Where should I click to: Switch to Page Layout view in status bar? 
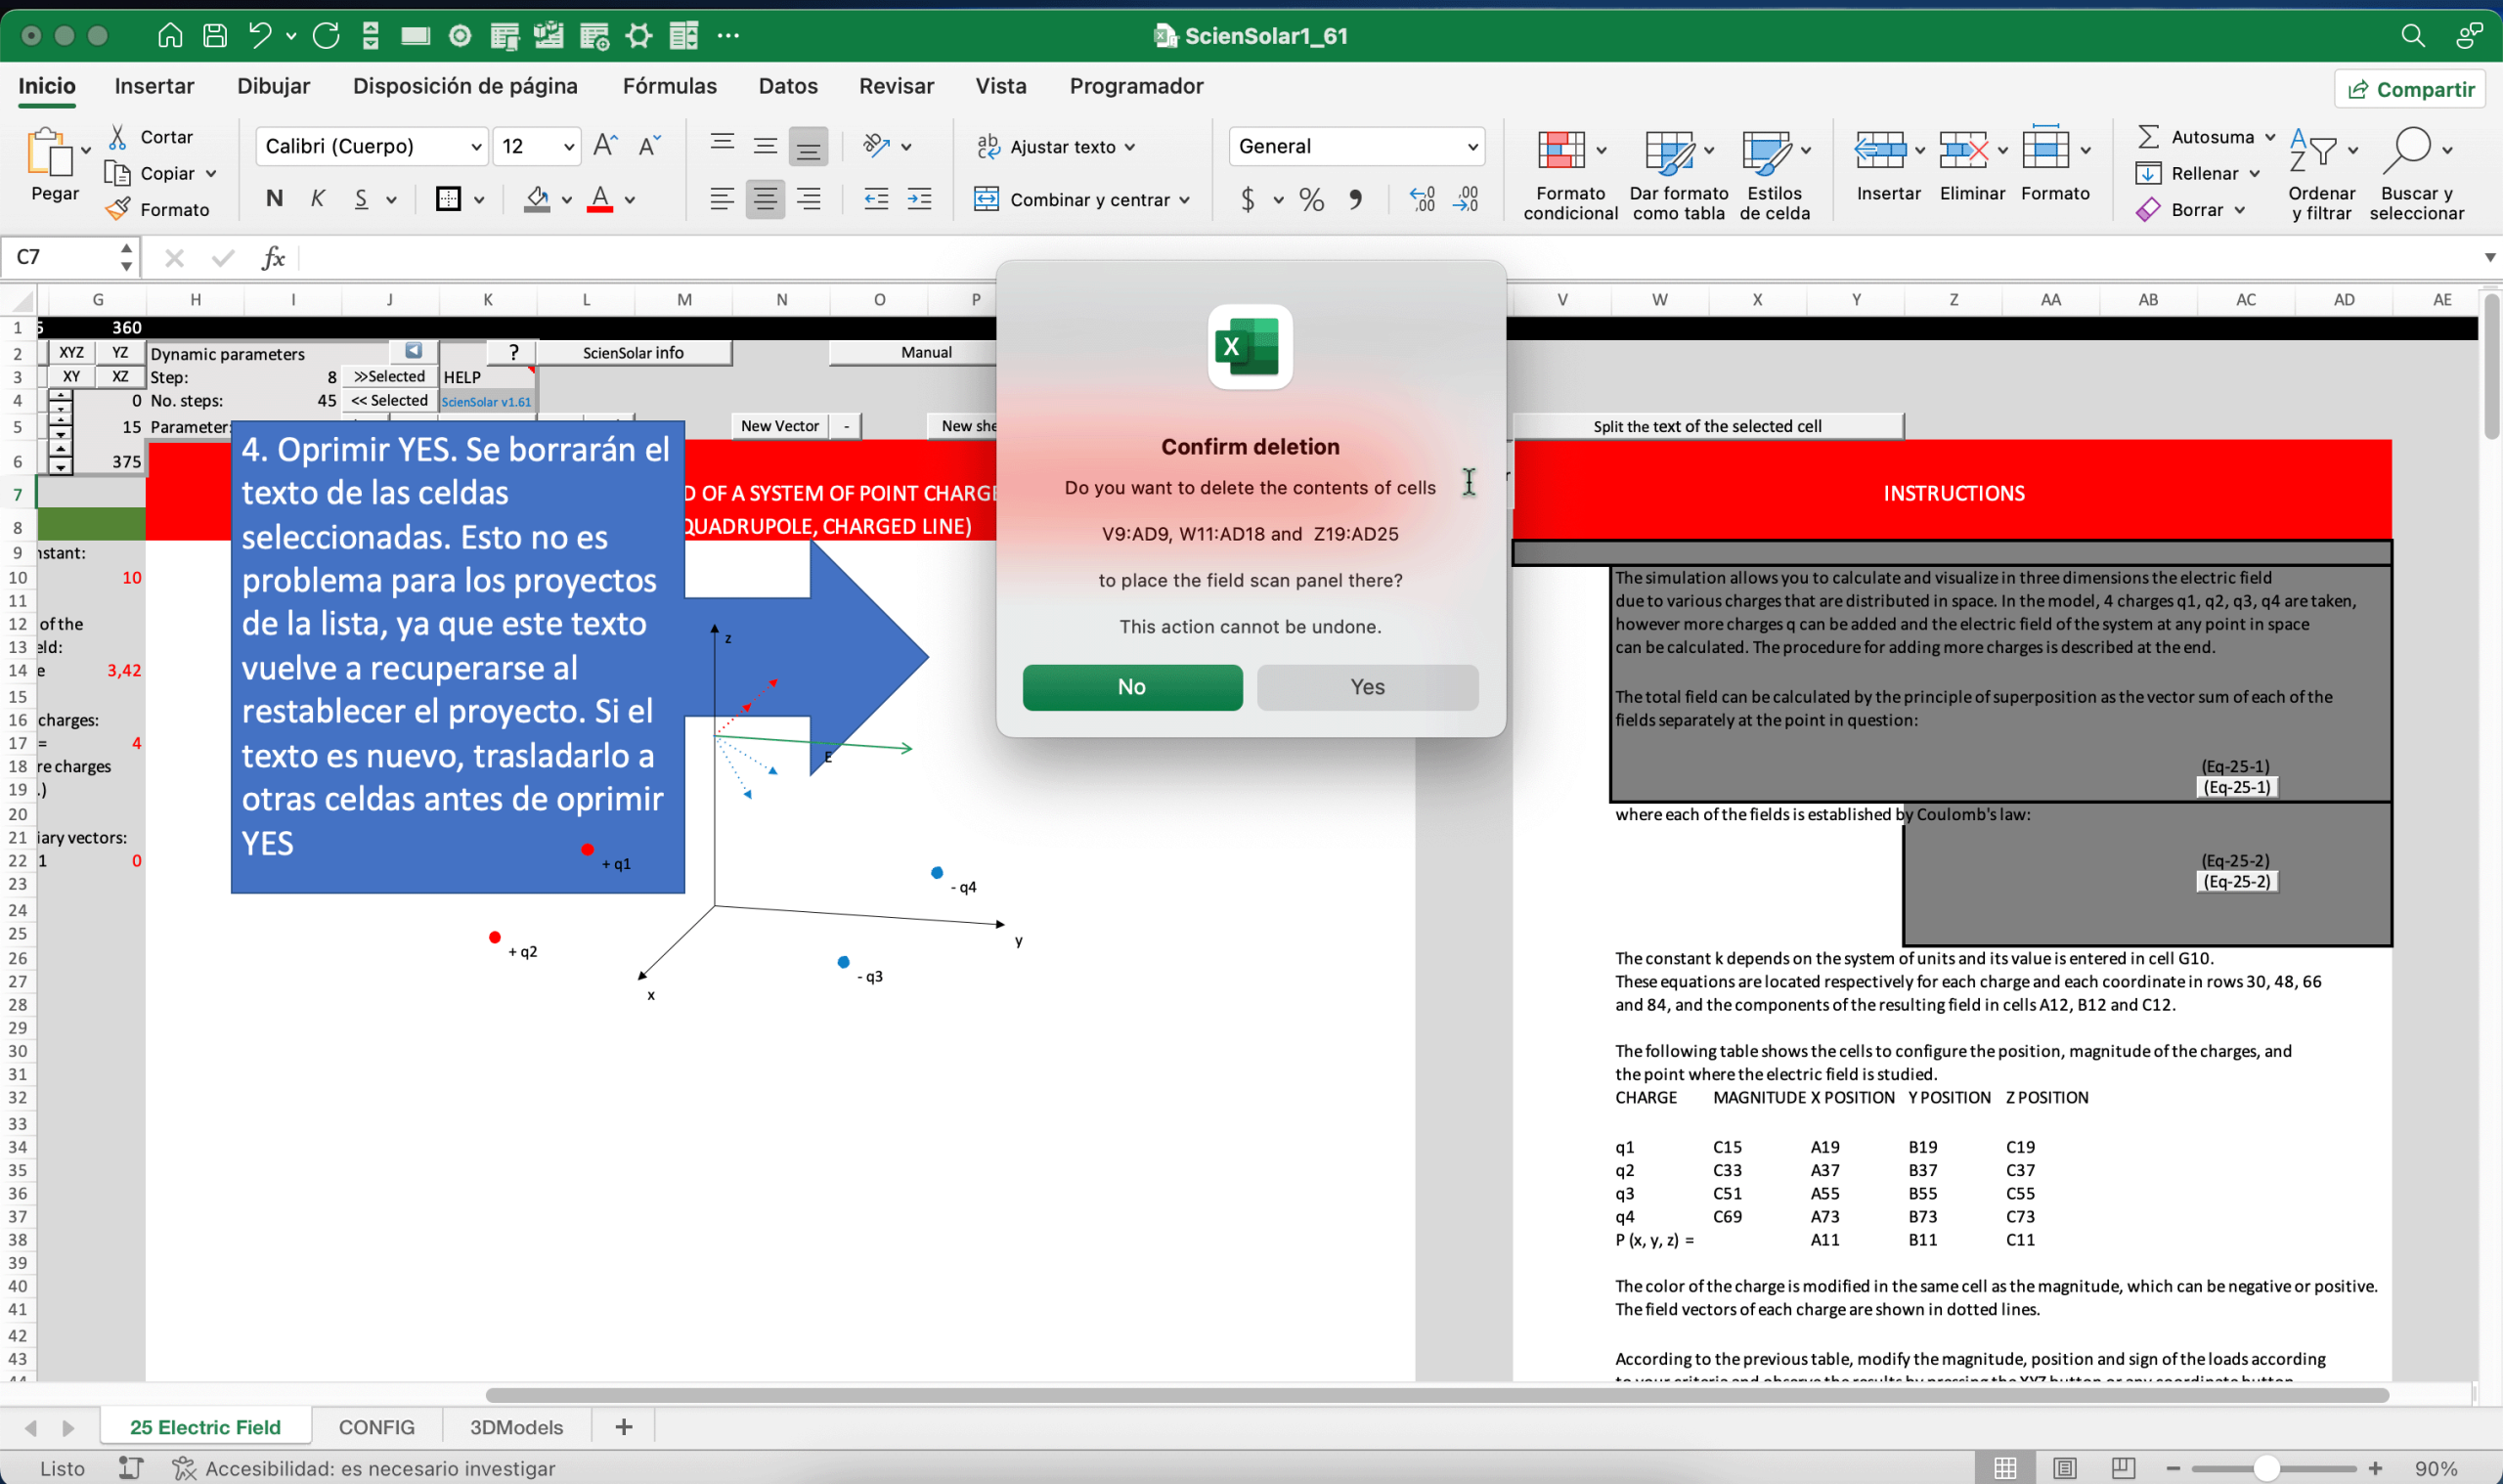pos(2064,1468)
